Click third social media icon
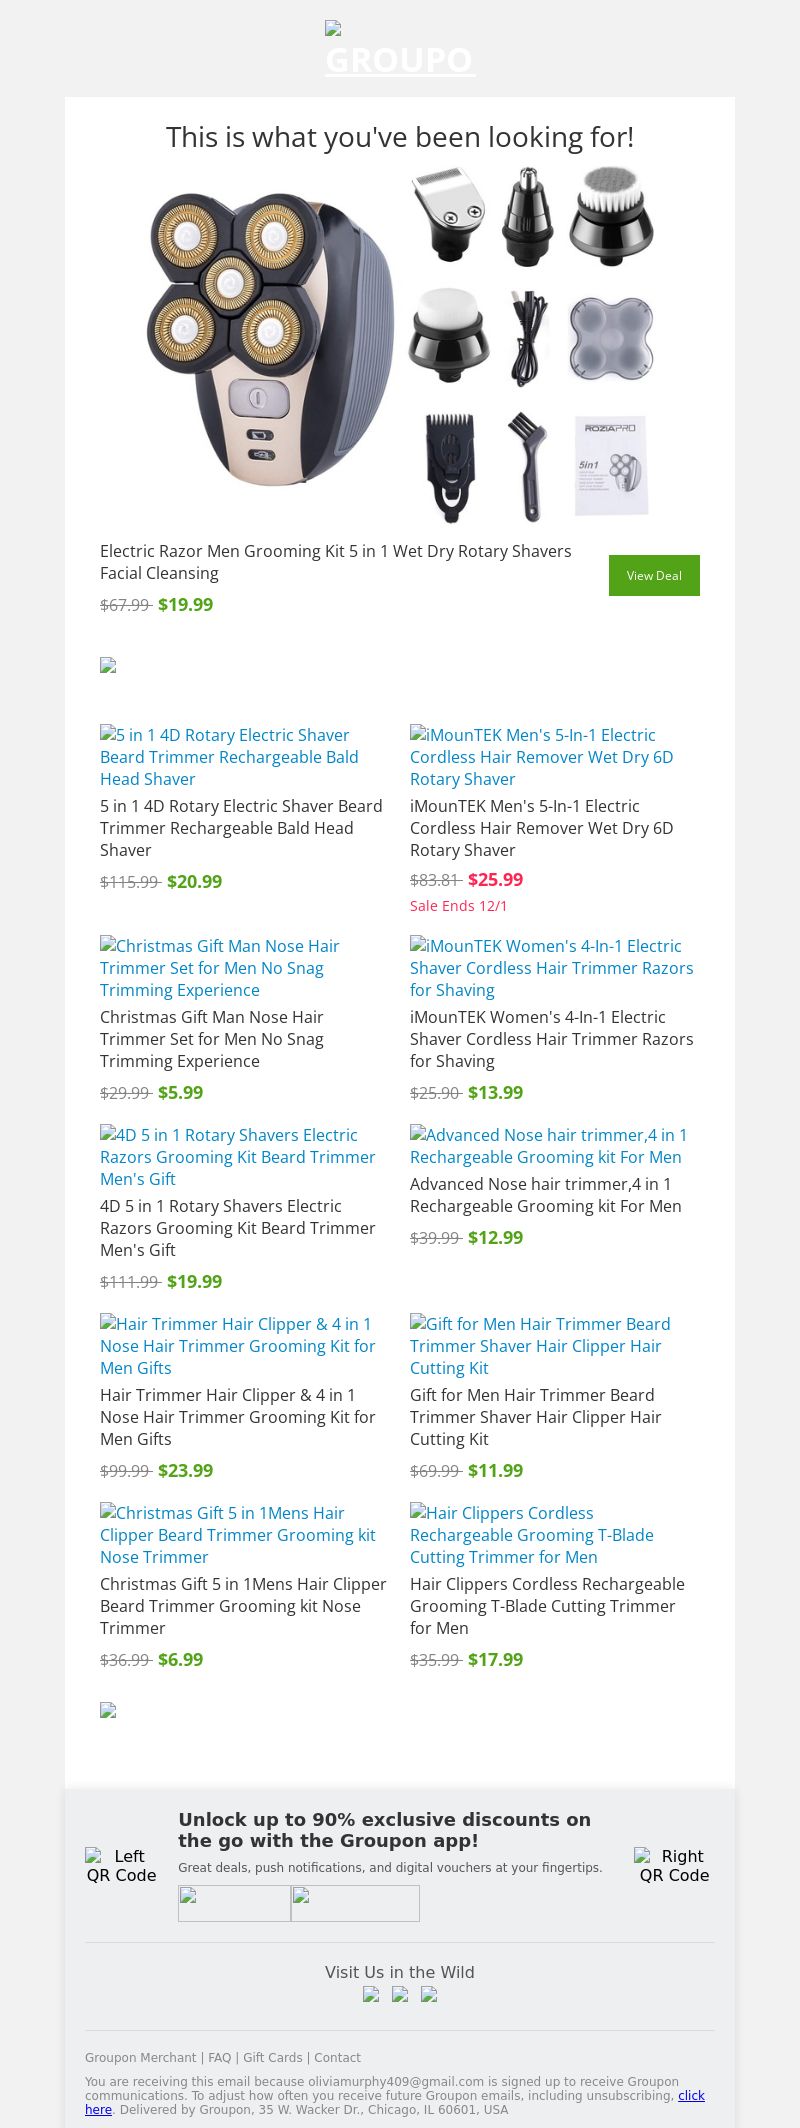This screenshot has width=800, height=2128. click(x=429, y=1994)
